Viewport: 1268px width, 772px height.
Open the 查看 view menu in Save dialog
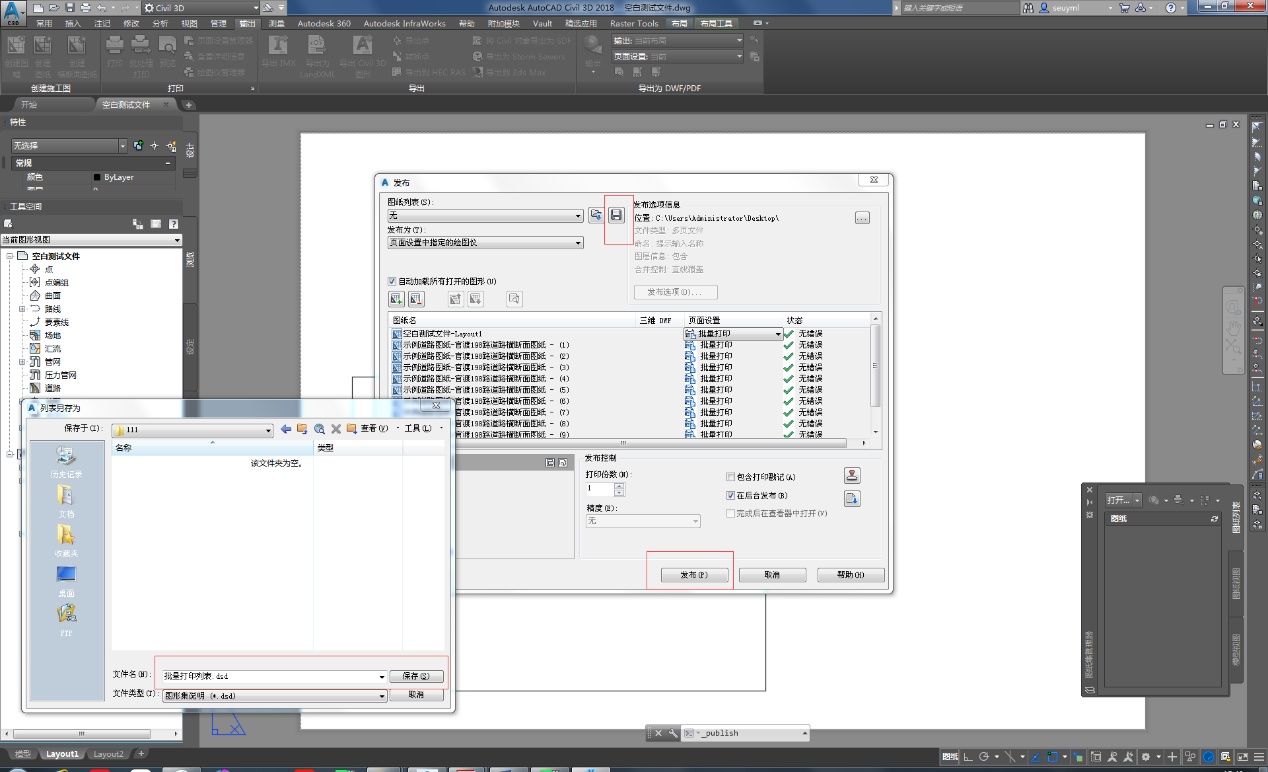click(x=374, y=429)
